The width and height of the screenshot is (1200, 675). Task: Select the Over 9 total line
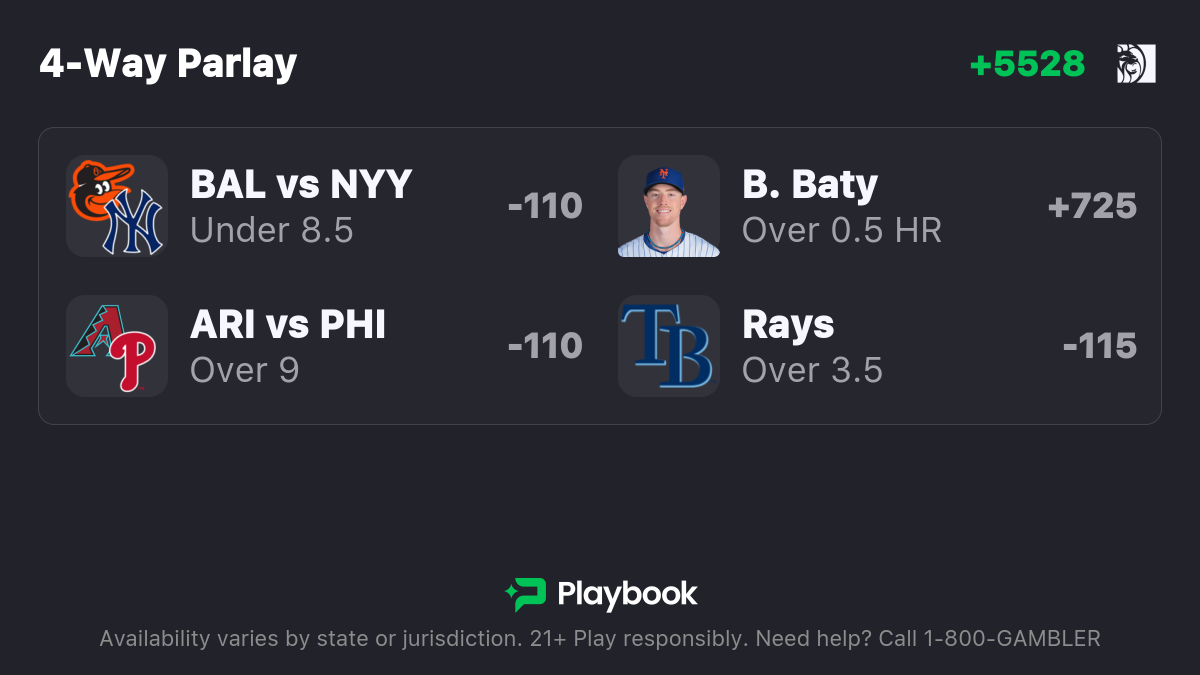[244, 370]
